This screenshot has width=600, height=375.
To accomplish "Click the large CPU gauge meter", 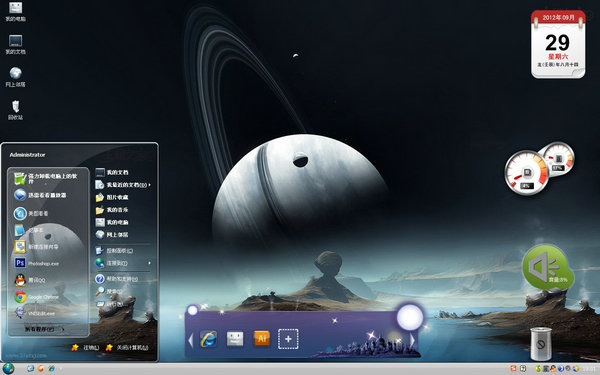I will 527,173.
